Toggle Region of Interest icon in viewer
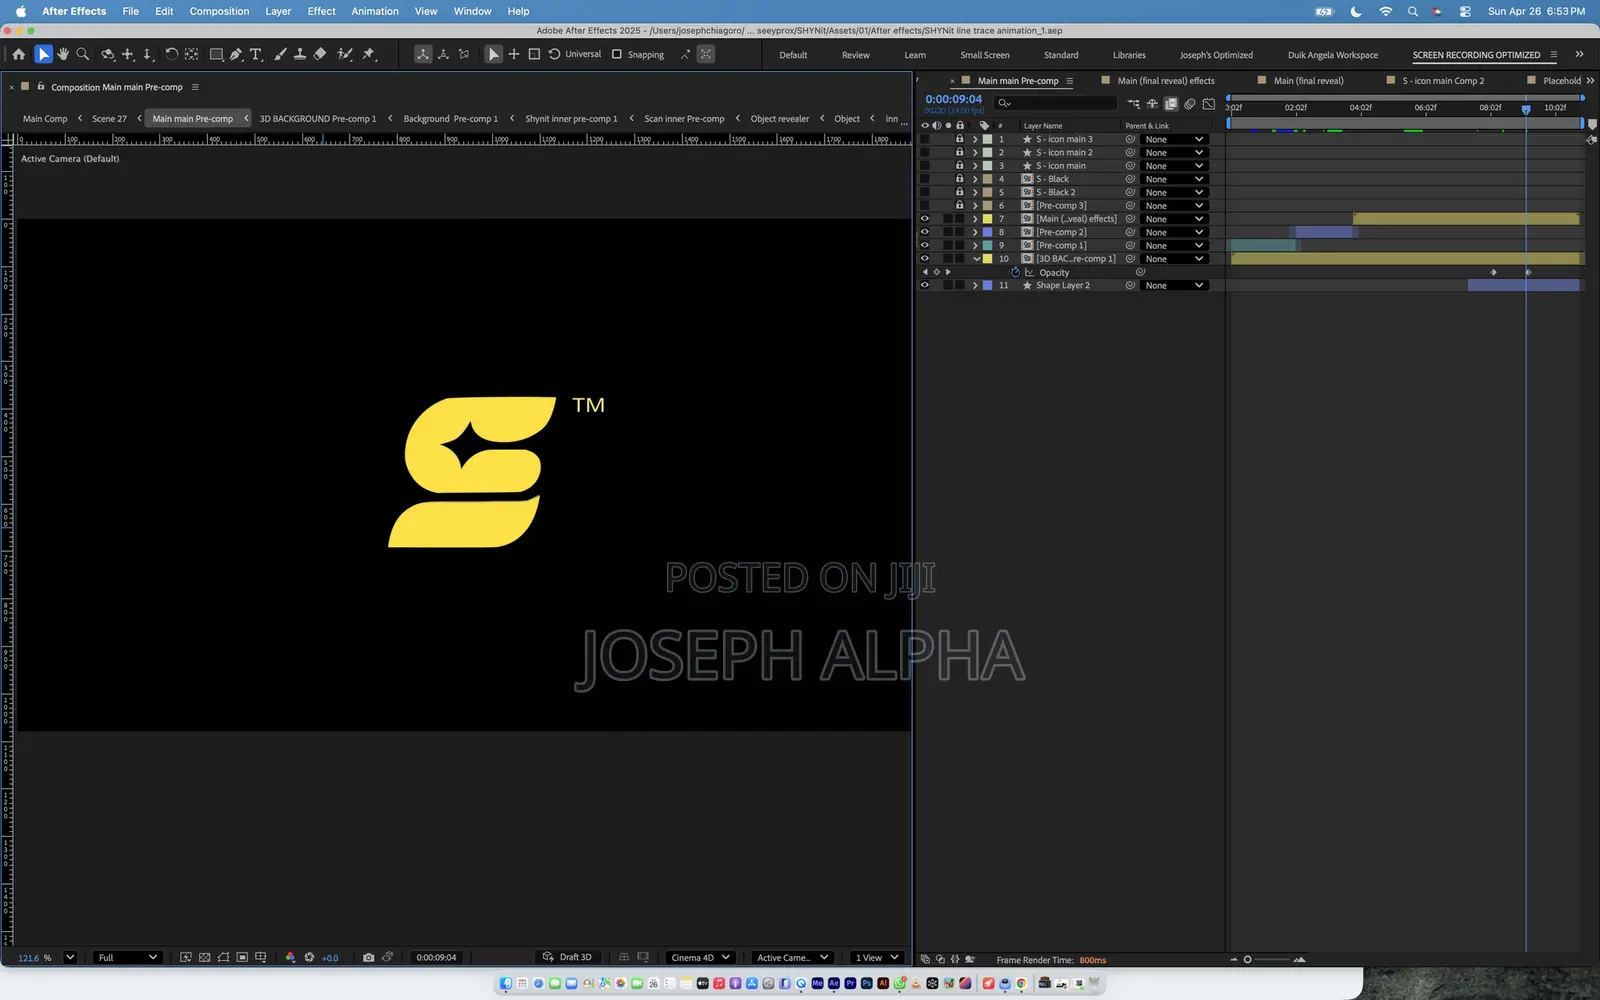The width and height of the screenshot is (1600, 1000). 242,957
